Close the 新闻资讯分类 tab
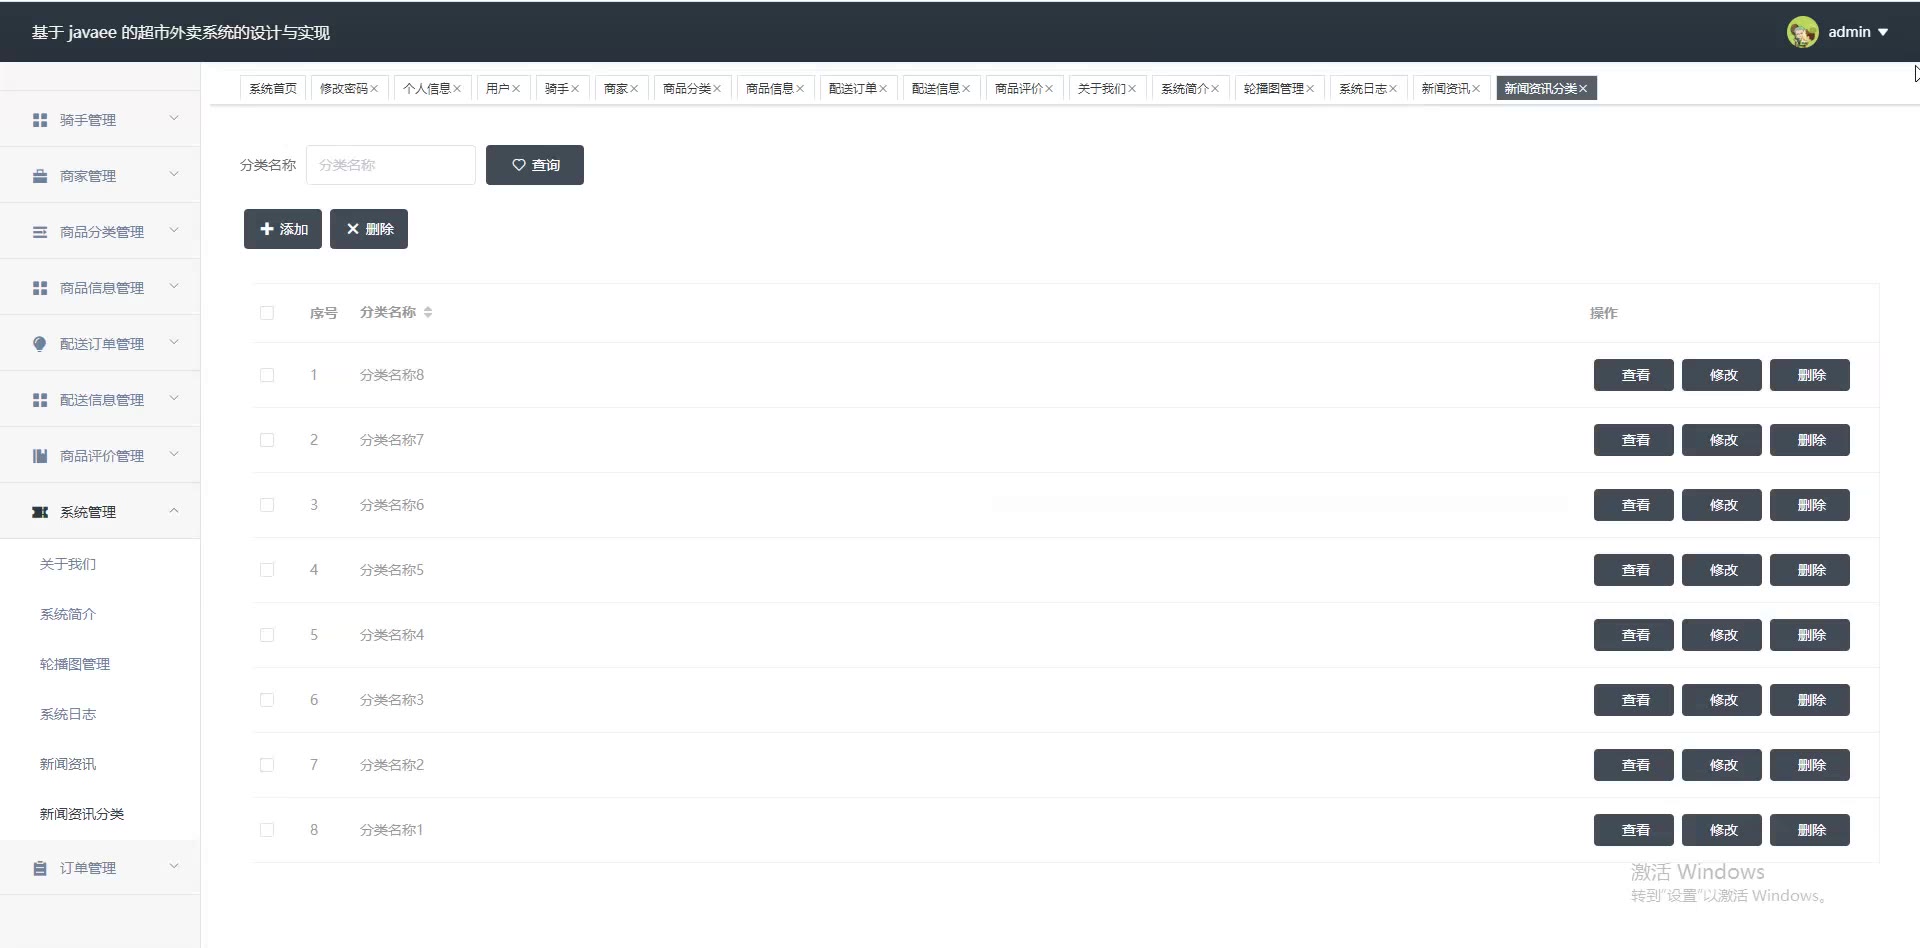This screenshot has width=1920, height=948. [1583, 89]
